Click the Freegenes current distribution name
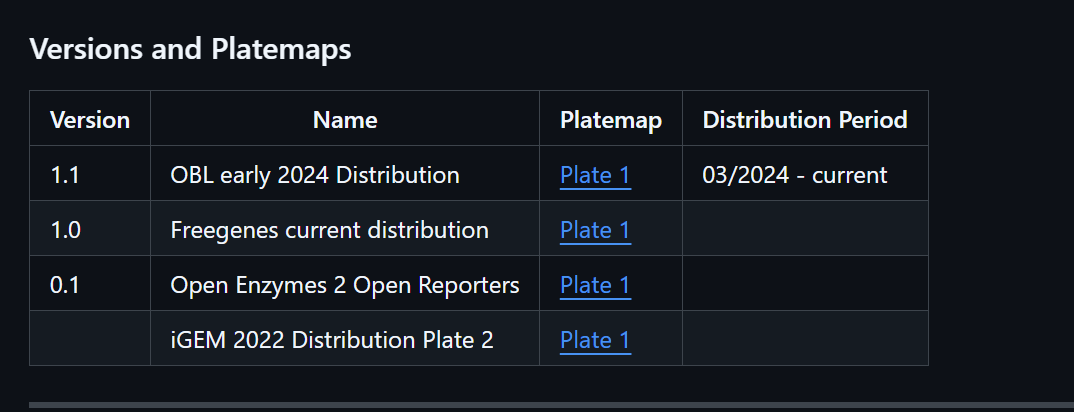The height and width of the screenshot is (412, 1074). 329,230
